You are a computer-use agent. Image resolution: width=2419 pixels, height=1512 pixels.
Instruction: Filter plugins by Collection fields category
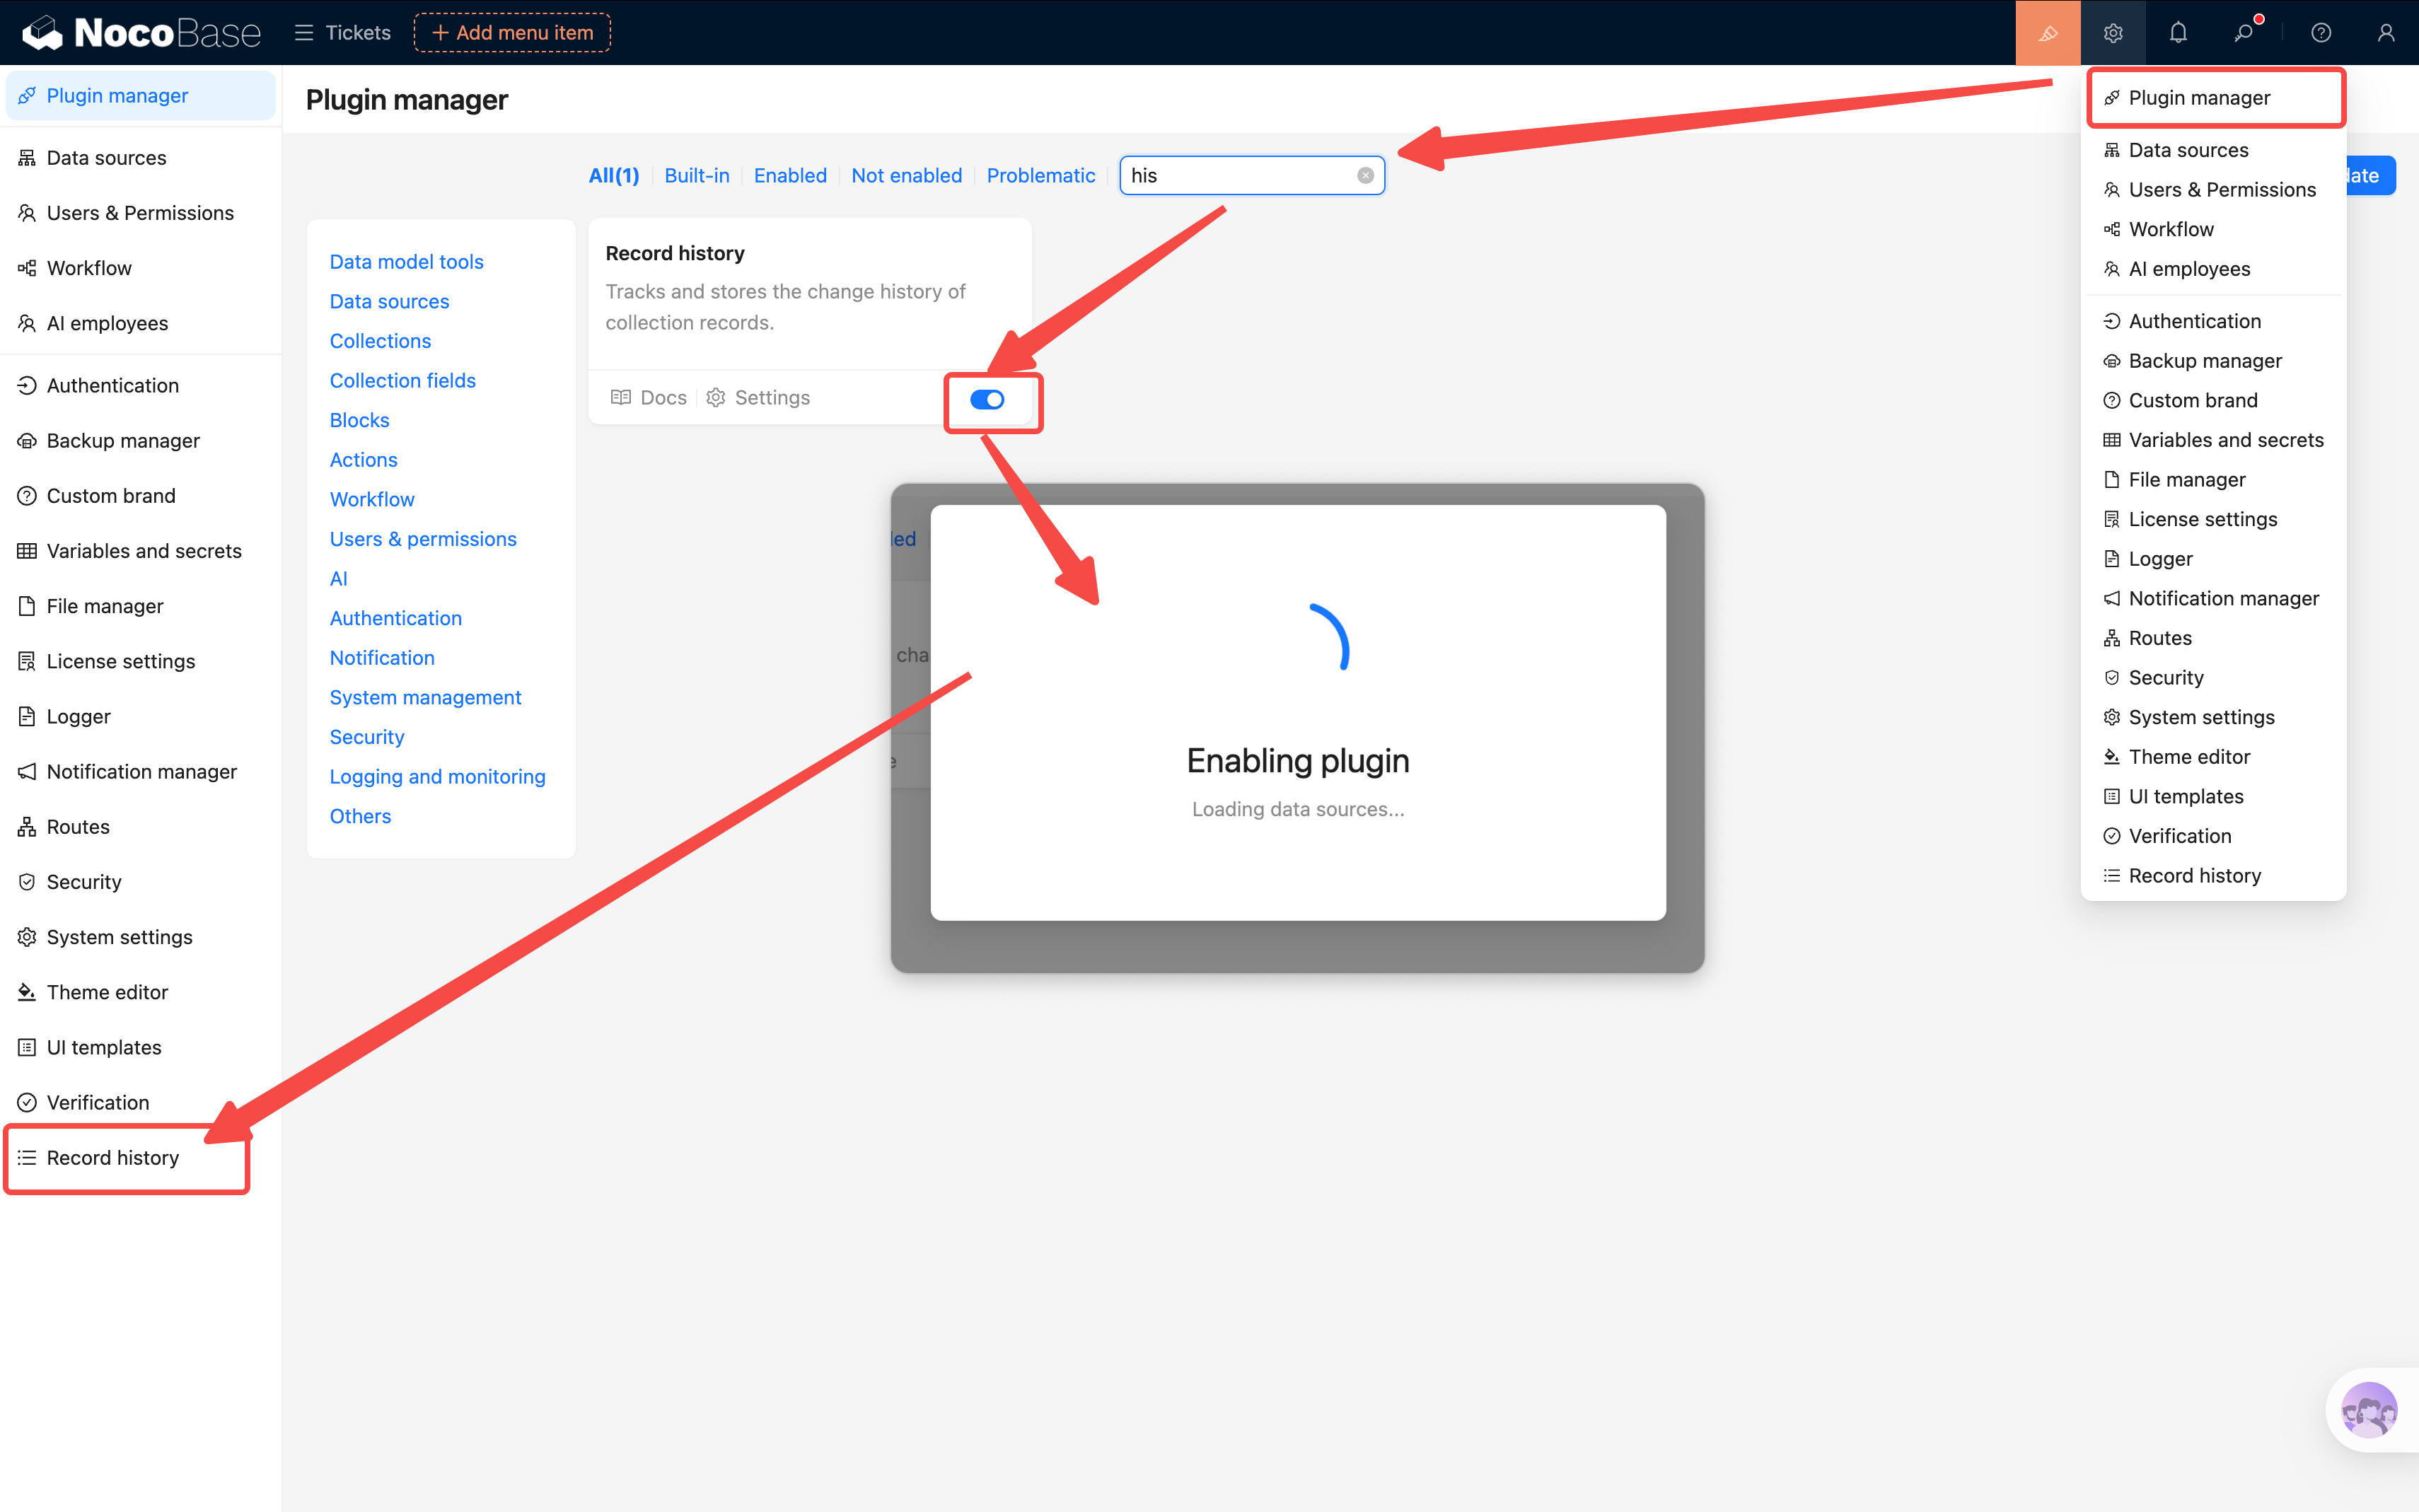(402, 381)
